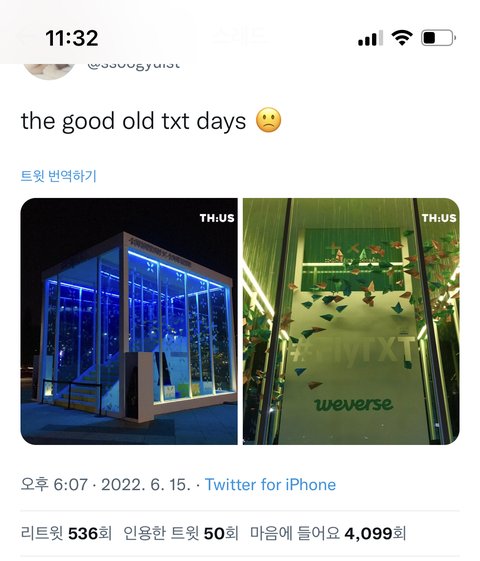Open the blue glass booth photo

129,321
